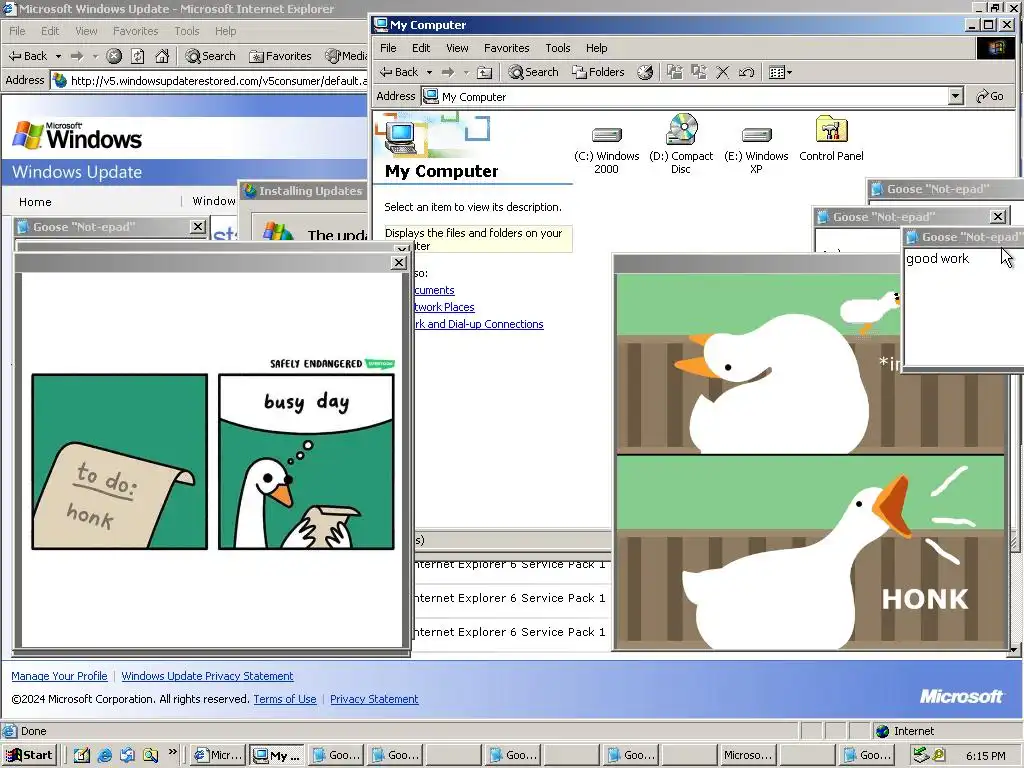Expand the My Computer address bar dropdown
Image resolution: width=1024 pixels, height=768 pixels.
pyautogui.click(x=955, y=96)
